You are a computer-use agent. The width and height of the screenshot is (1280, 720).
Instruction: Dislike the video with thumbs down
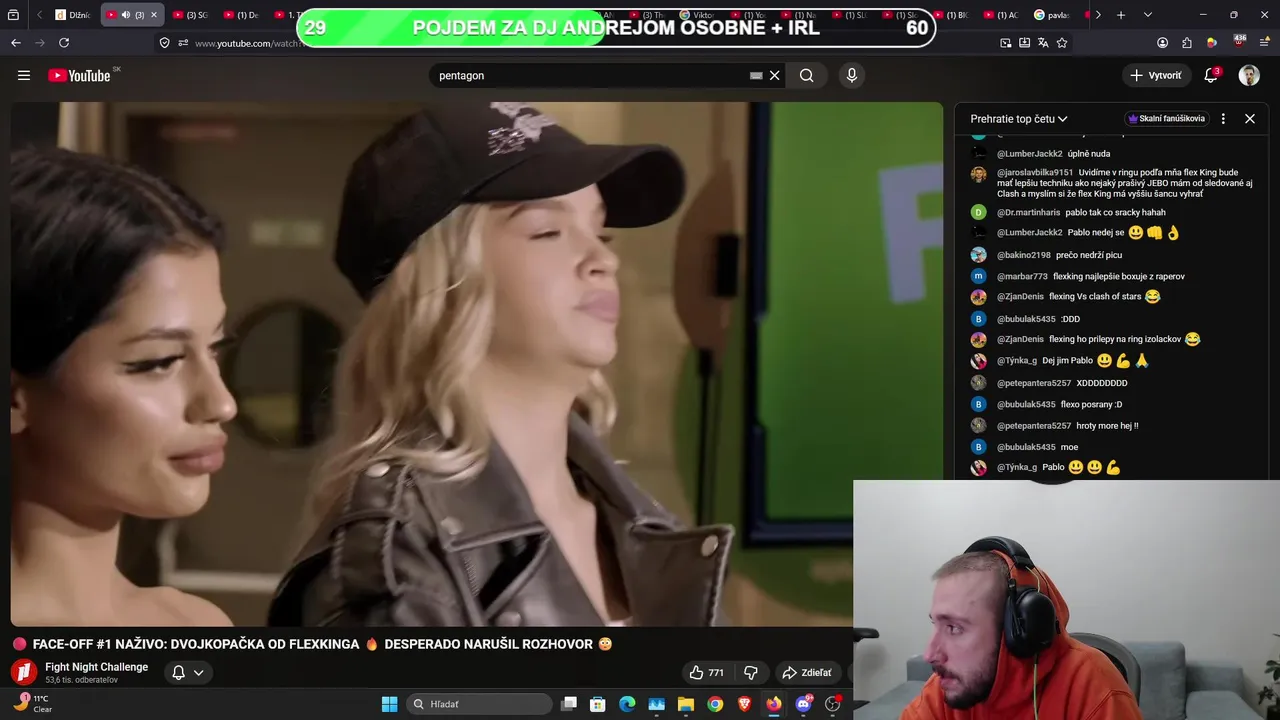(751, 672)
